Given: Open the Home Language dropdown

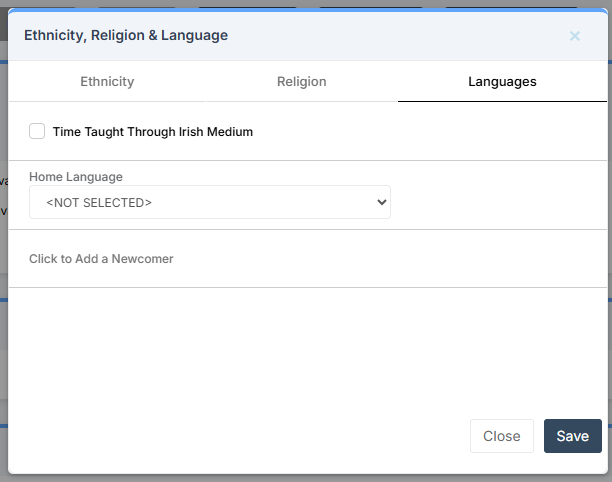Looking at the screenshot, I should coord(210,202).
